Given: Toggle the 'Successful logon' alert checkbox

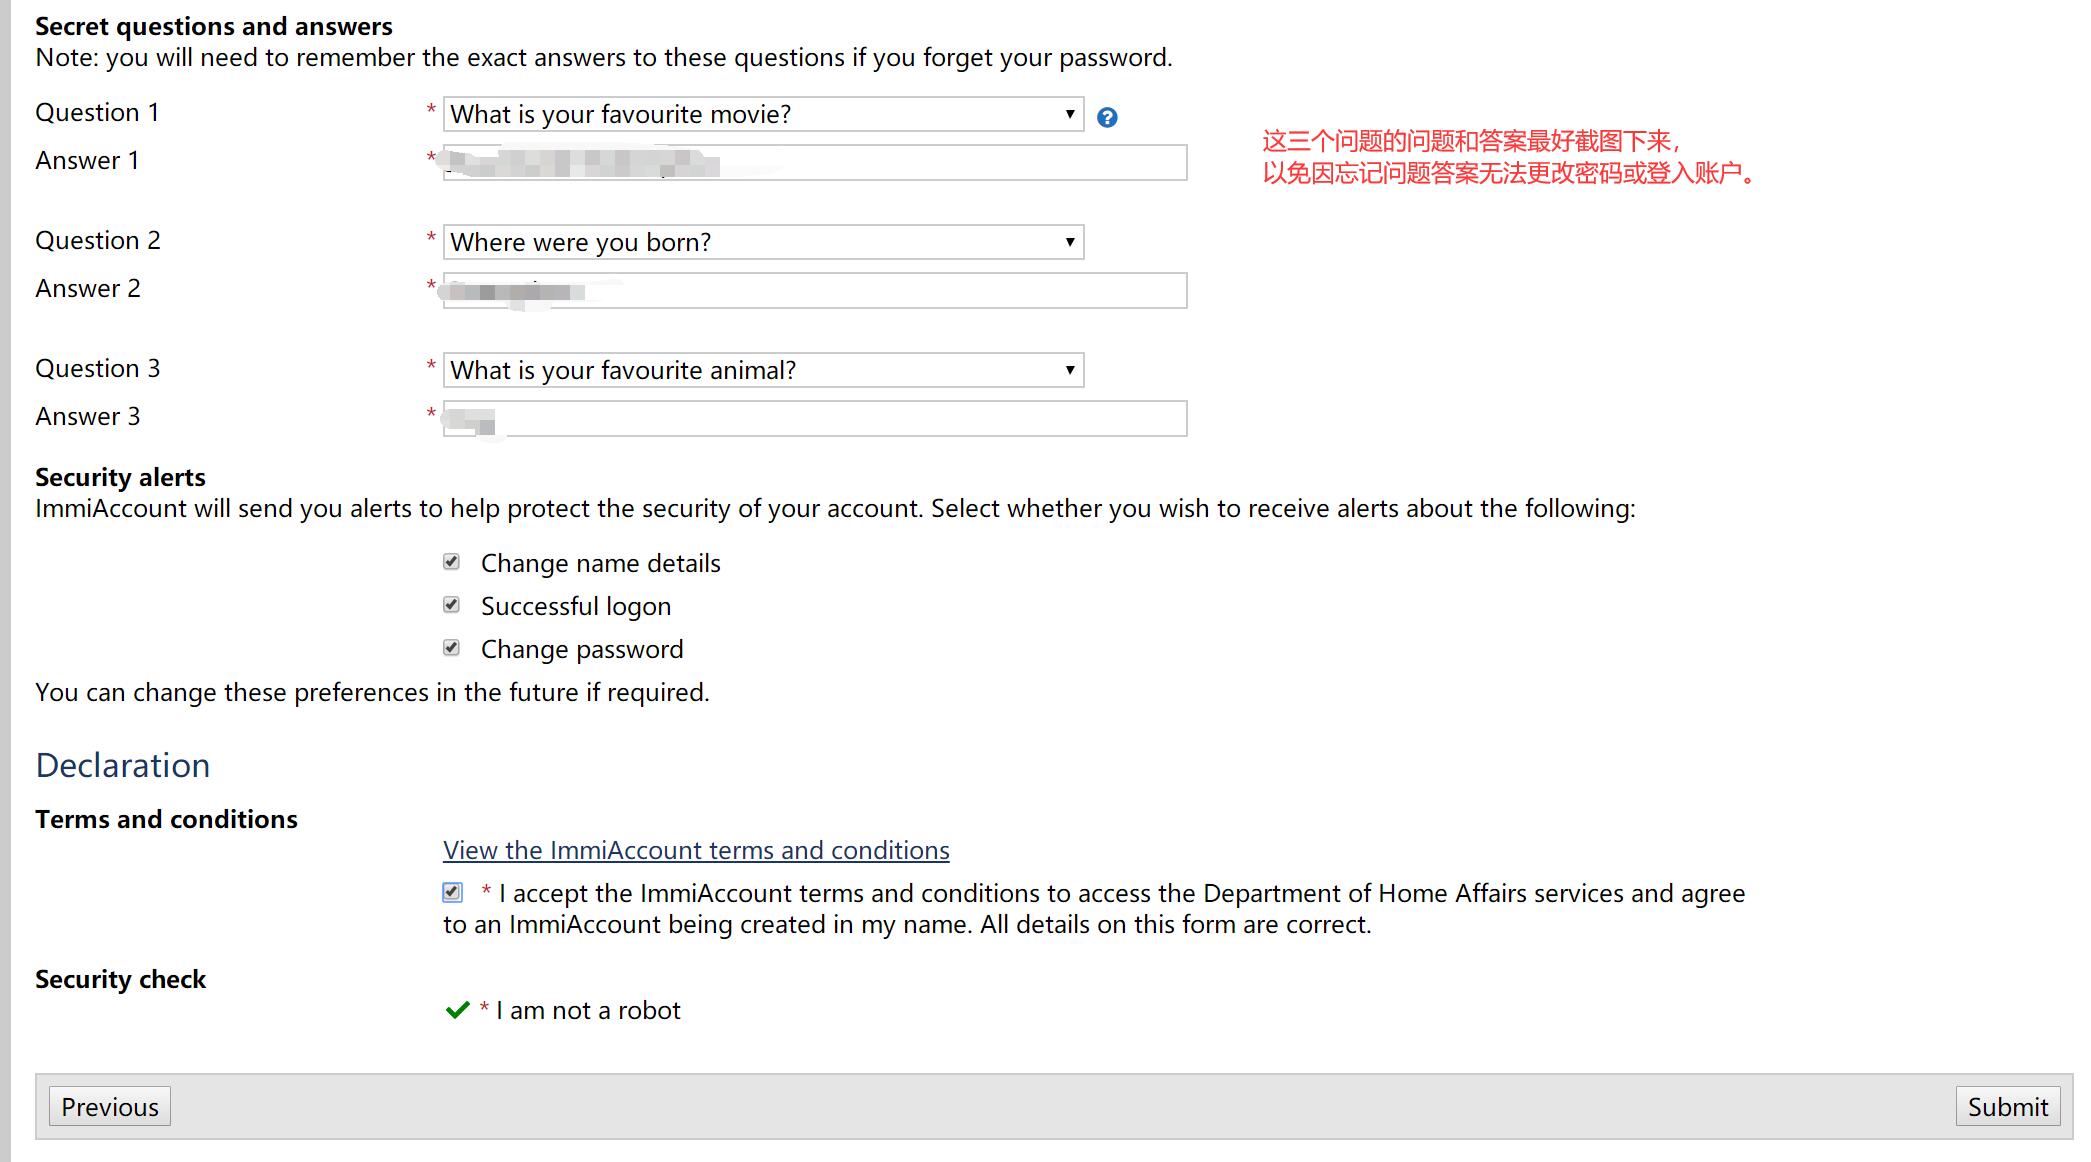Looking at the screenshot, I should (x=452, y=605).
